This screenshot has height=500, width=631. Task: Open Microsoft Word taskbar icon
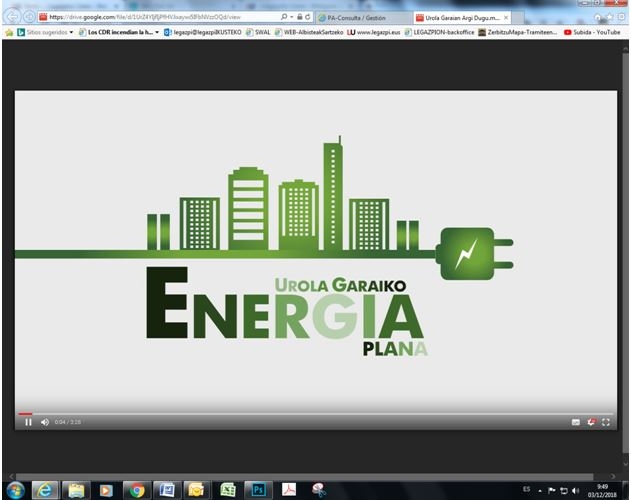click(167, 490)
